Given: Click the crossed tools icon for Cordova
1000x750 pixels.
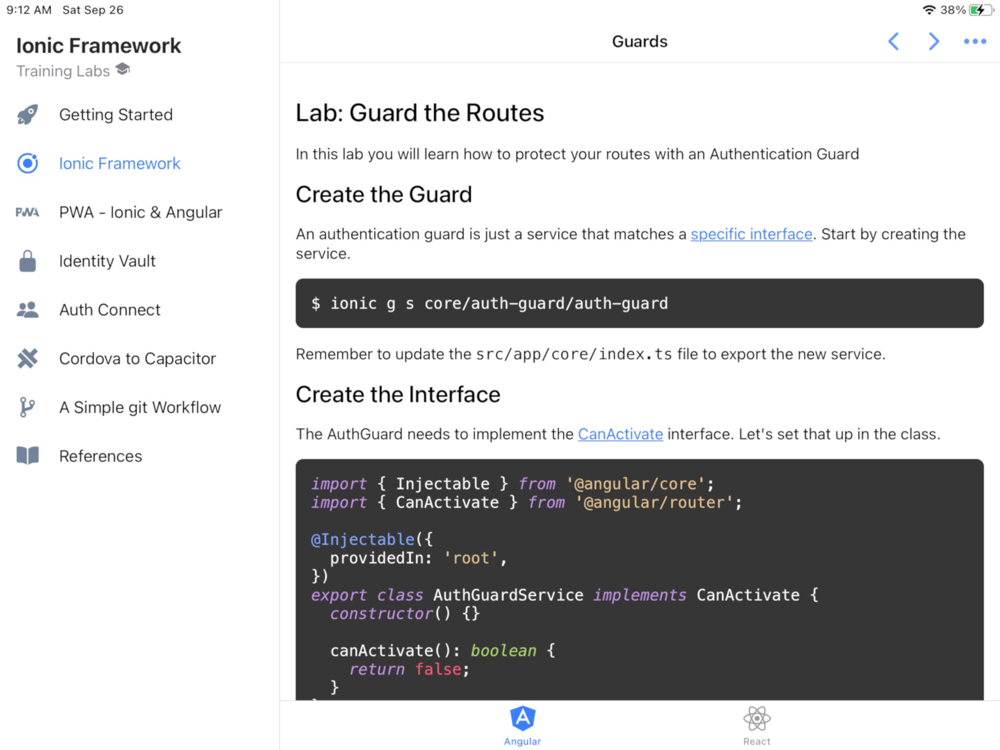Looking at the screenshot, I should (x=27, y=358).
